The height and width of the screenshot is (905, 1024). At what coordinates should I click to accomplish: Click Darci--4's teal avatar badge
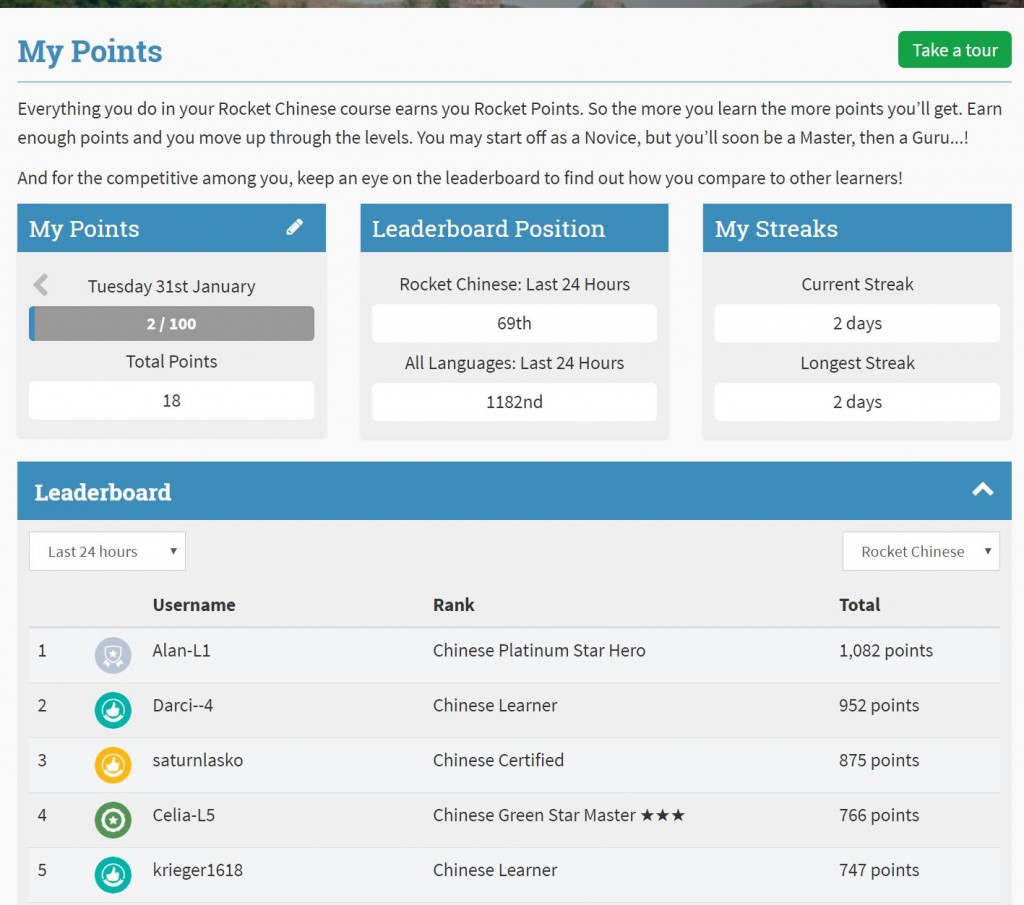[113, 710]
